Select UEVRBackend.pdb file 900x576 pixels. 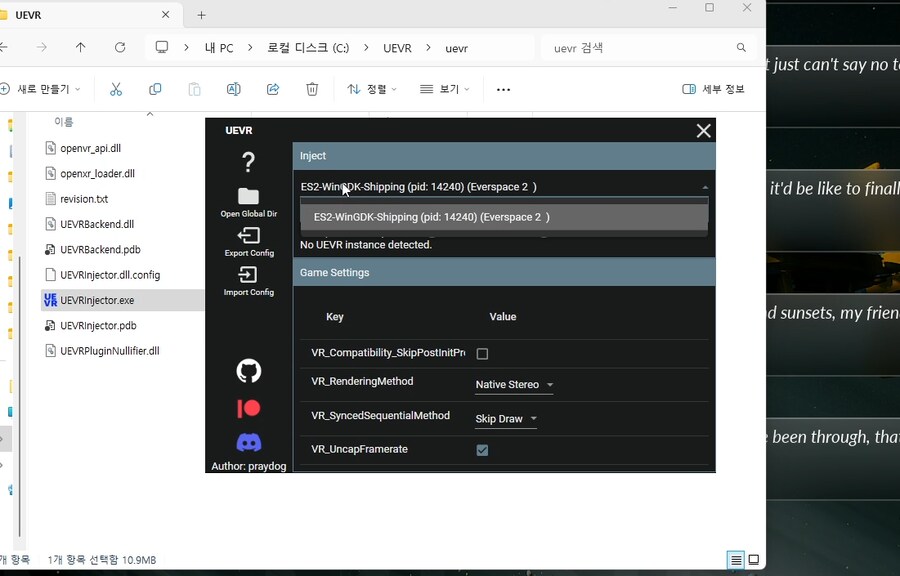(100, 250)
